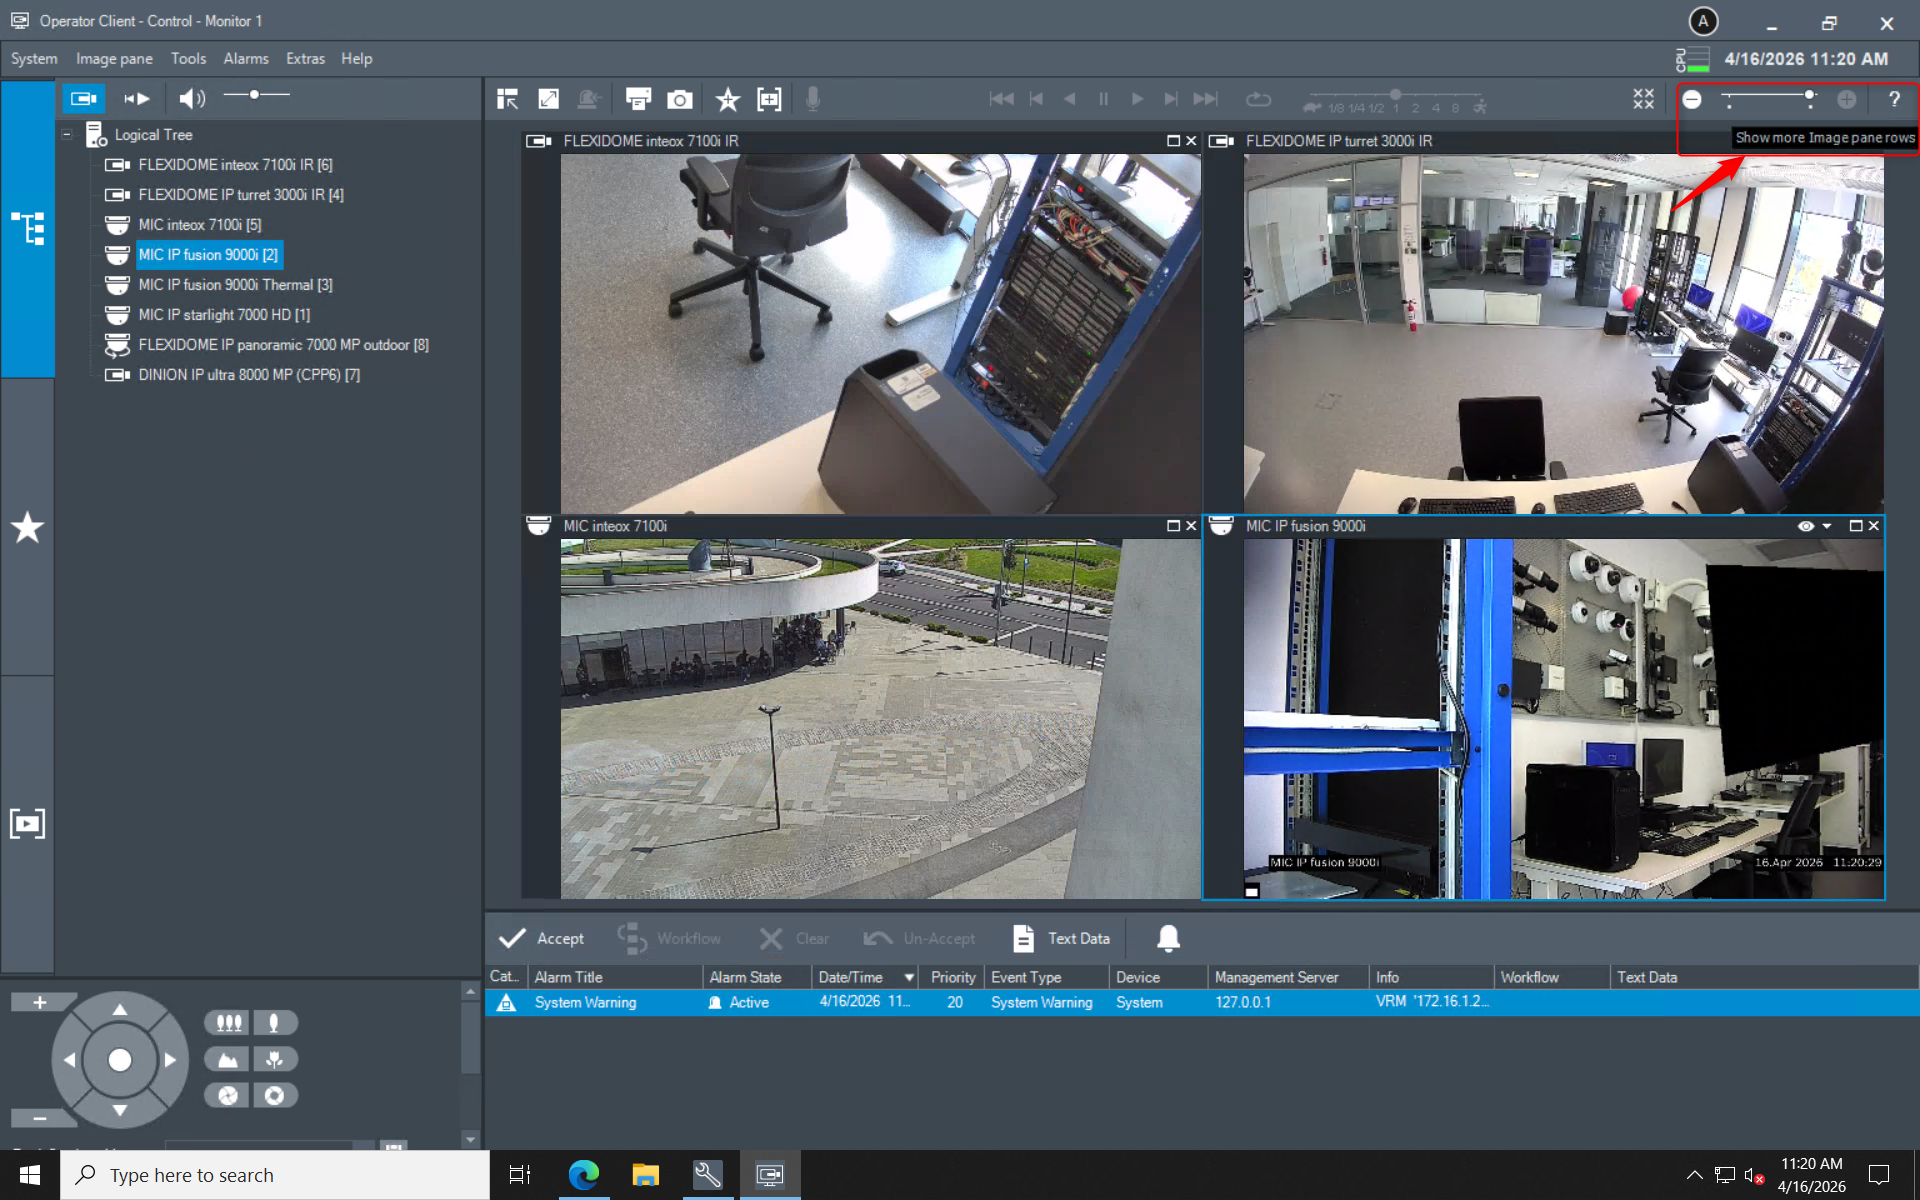Switch to Playback mode icon

coord(137,98)
